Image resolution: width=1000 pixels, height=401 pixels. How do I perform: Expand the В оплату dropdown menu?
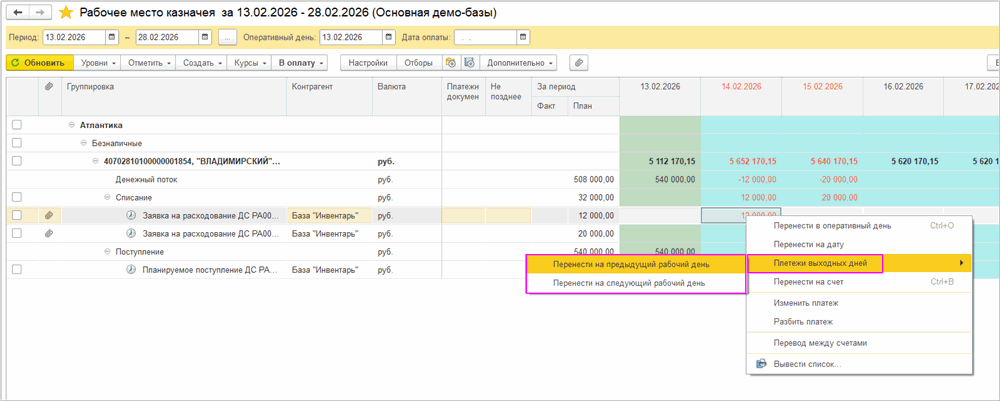point(300,62)
